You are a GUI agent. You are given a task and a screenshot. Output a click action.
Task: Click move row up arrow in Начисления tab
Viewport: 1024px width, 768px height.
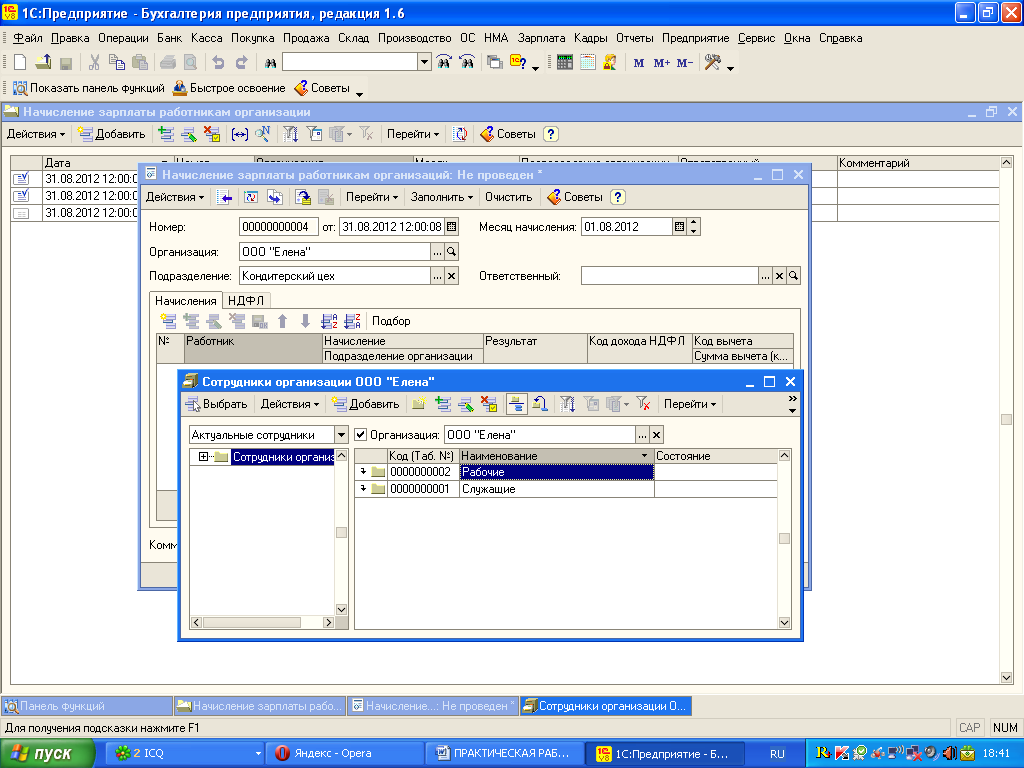pyautogui.click(x=282, y=321)
